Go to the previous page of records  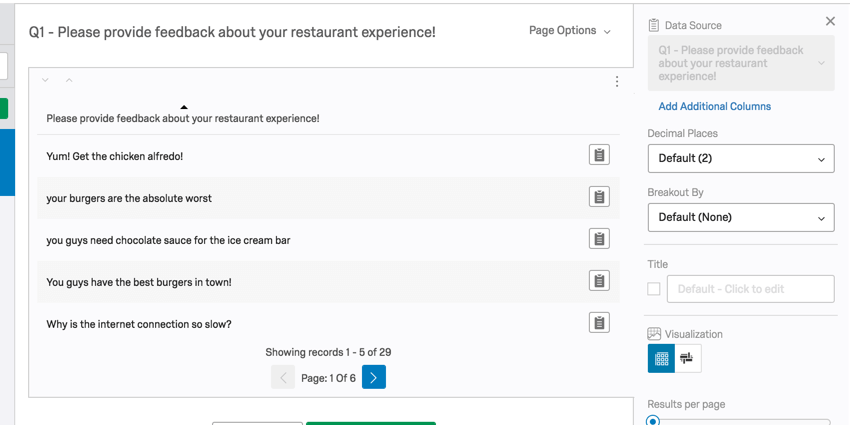pyautogui.click(x=283, y=378)
